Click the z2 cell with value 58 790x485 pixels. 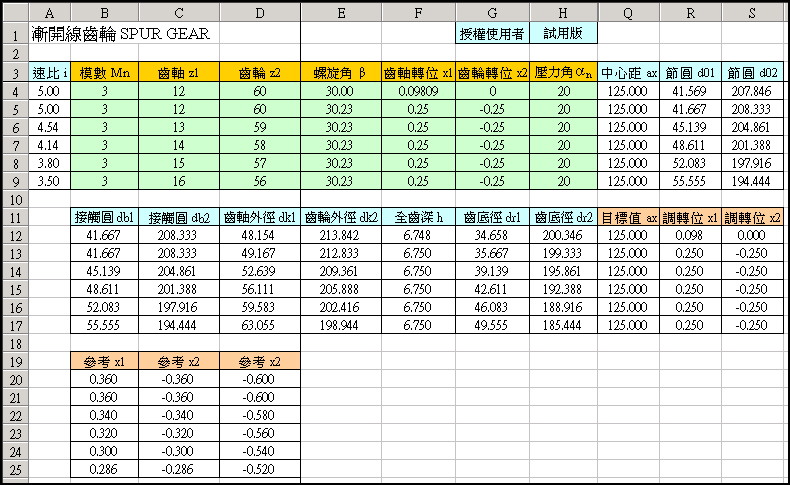260,146
